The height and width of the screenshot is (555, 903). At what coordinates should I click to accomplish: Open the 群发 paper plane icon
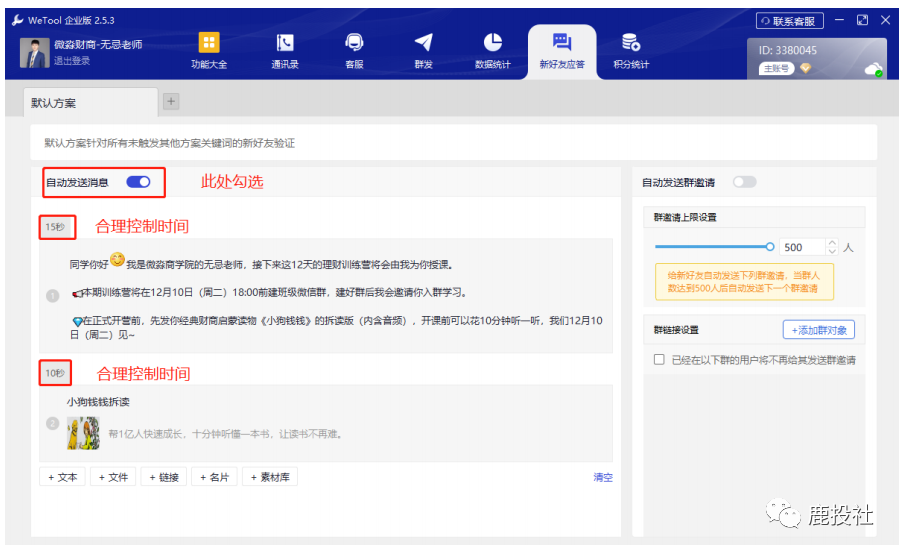pos(423,42)
